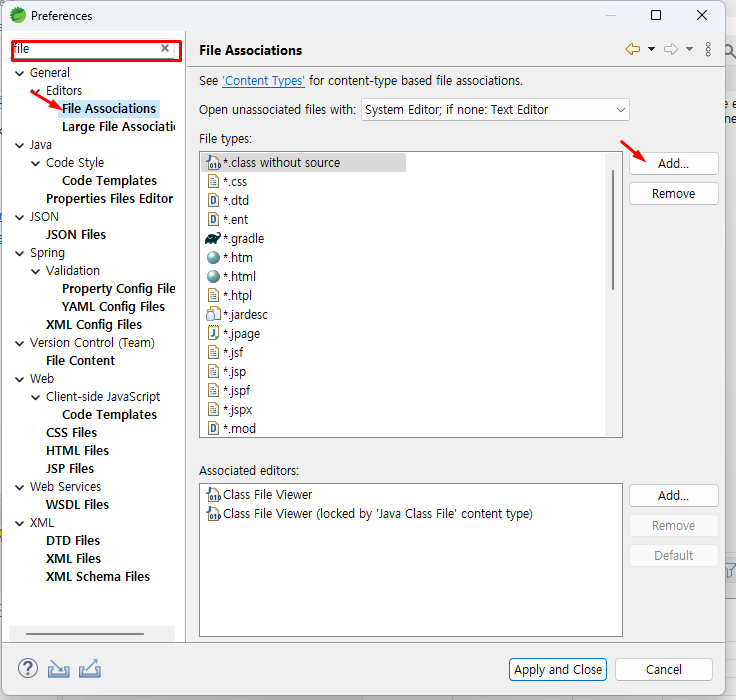Select File Content tree item
The width and height of the screenshot is (736, 700).
pos(80,361)
